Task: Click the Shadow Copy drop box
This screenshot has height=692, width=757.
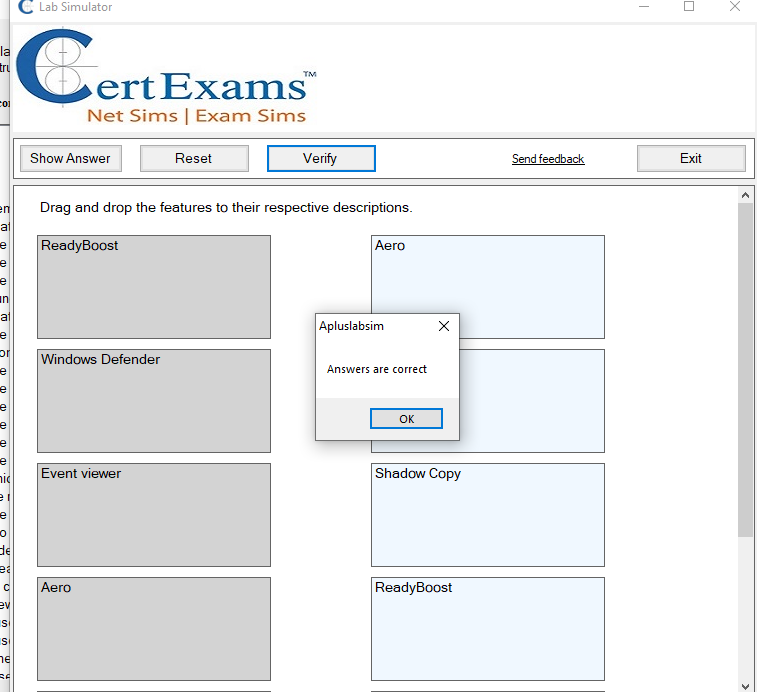Action: coord(488,515)
